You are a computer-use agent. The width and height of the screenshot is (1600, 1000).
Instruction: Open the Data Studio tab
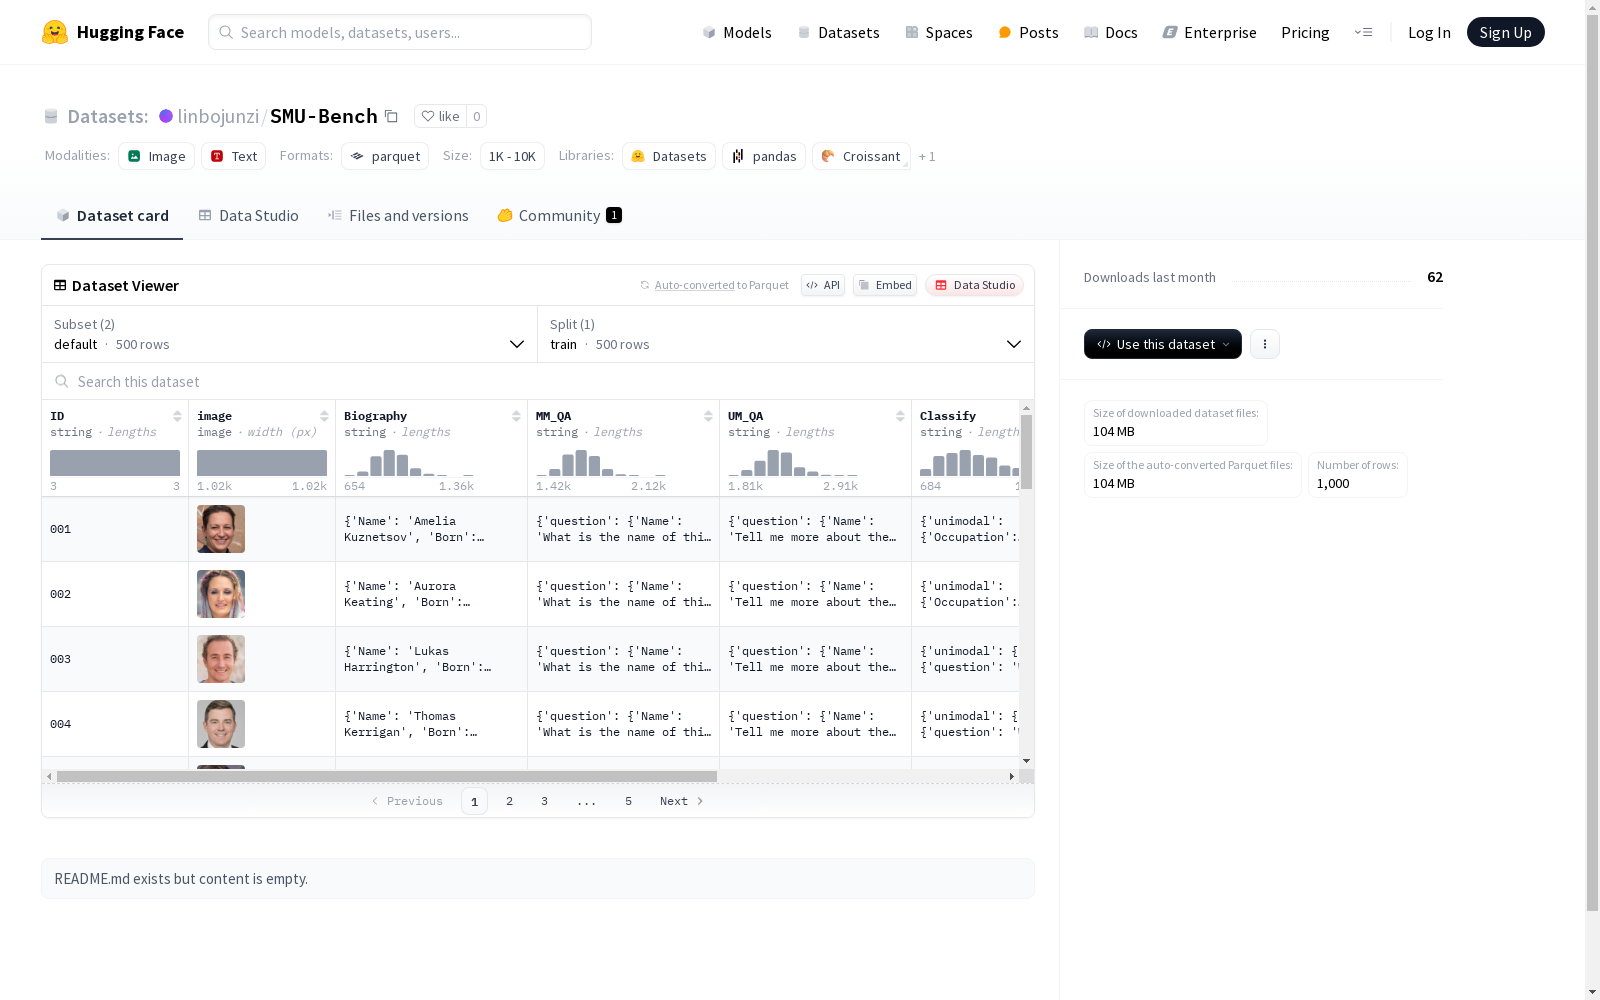[249, 216]
